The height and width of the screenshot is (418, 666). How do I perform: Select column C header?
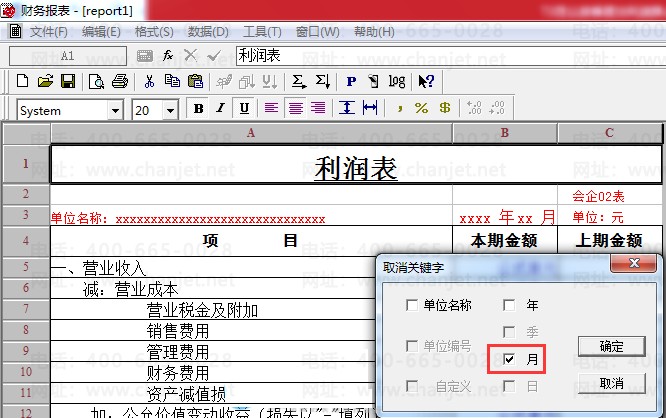click(610, 133)
